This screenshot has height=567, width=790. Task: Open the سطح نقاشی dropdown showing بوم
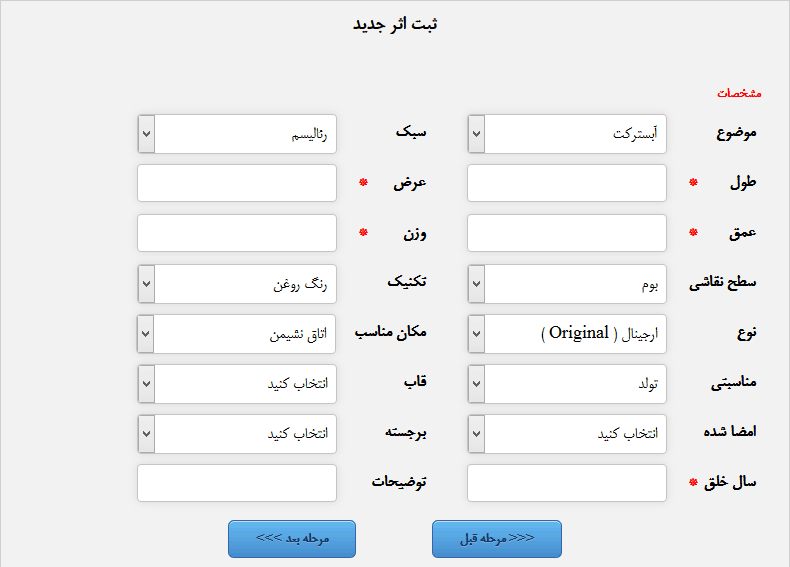(567, 284)
